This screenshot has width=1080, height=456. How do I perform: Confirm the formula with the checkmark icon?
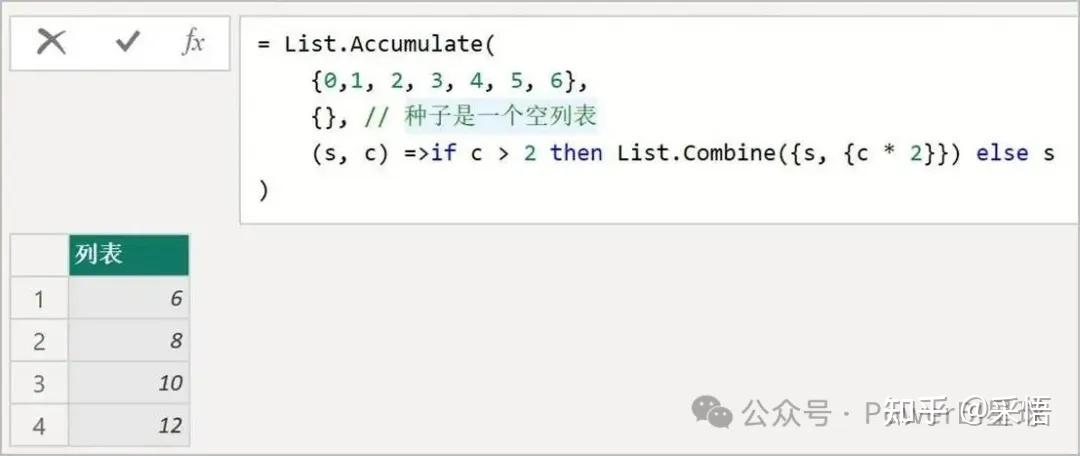click(127, 42)
